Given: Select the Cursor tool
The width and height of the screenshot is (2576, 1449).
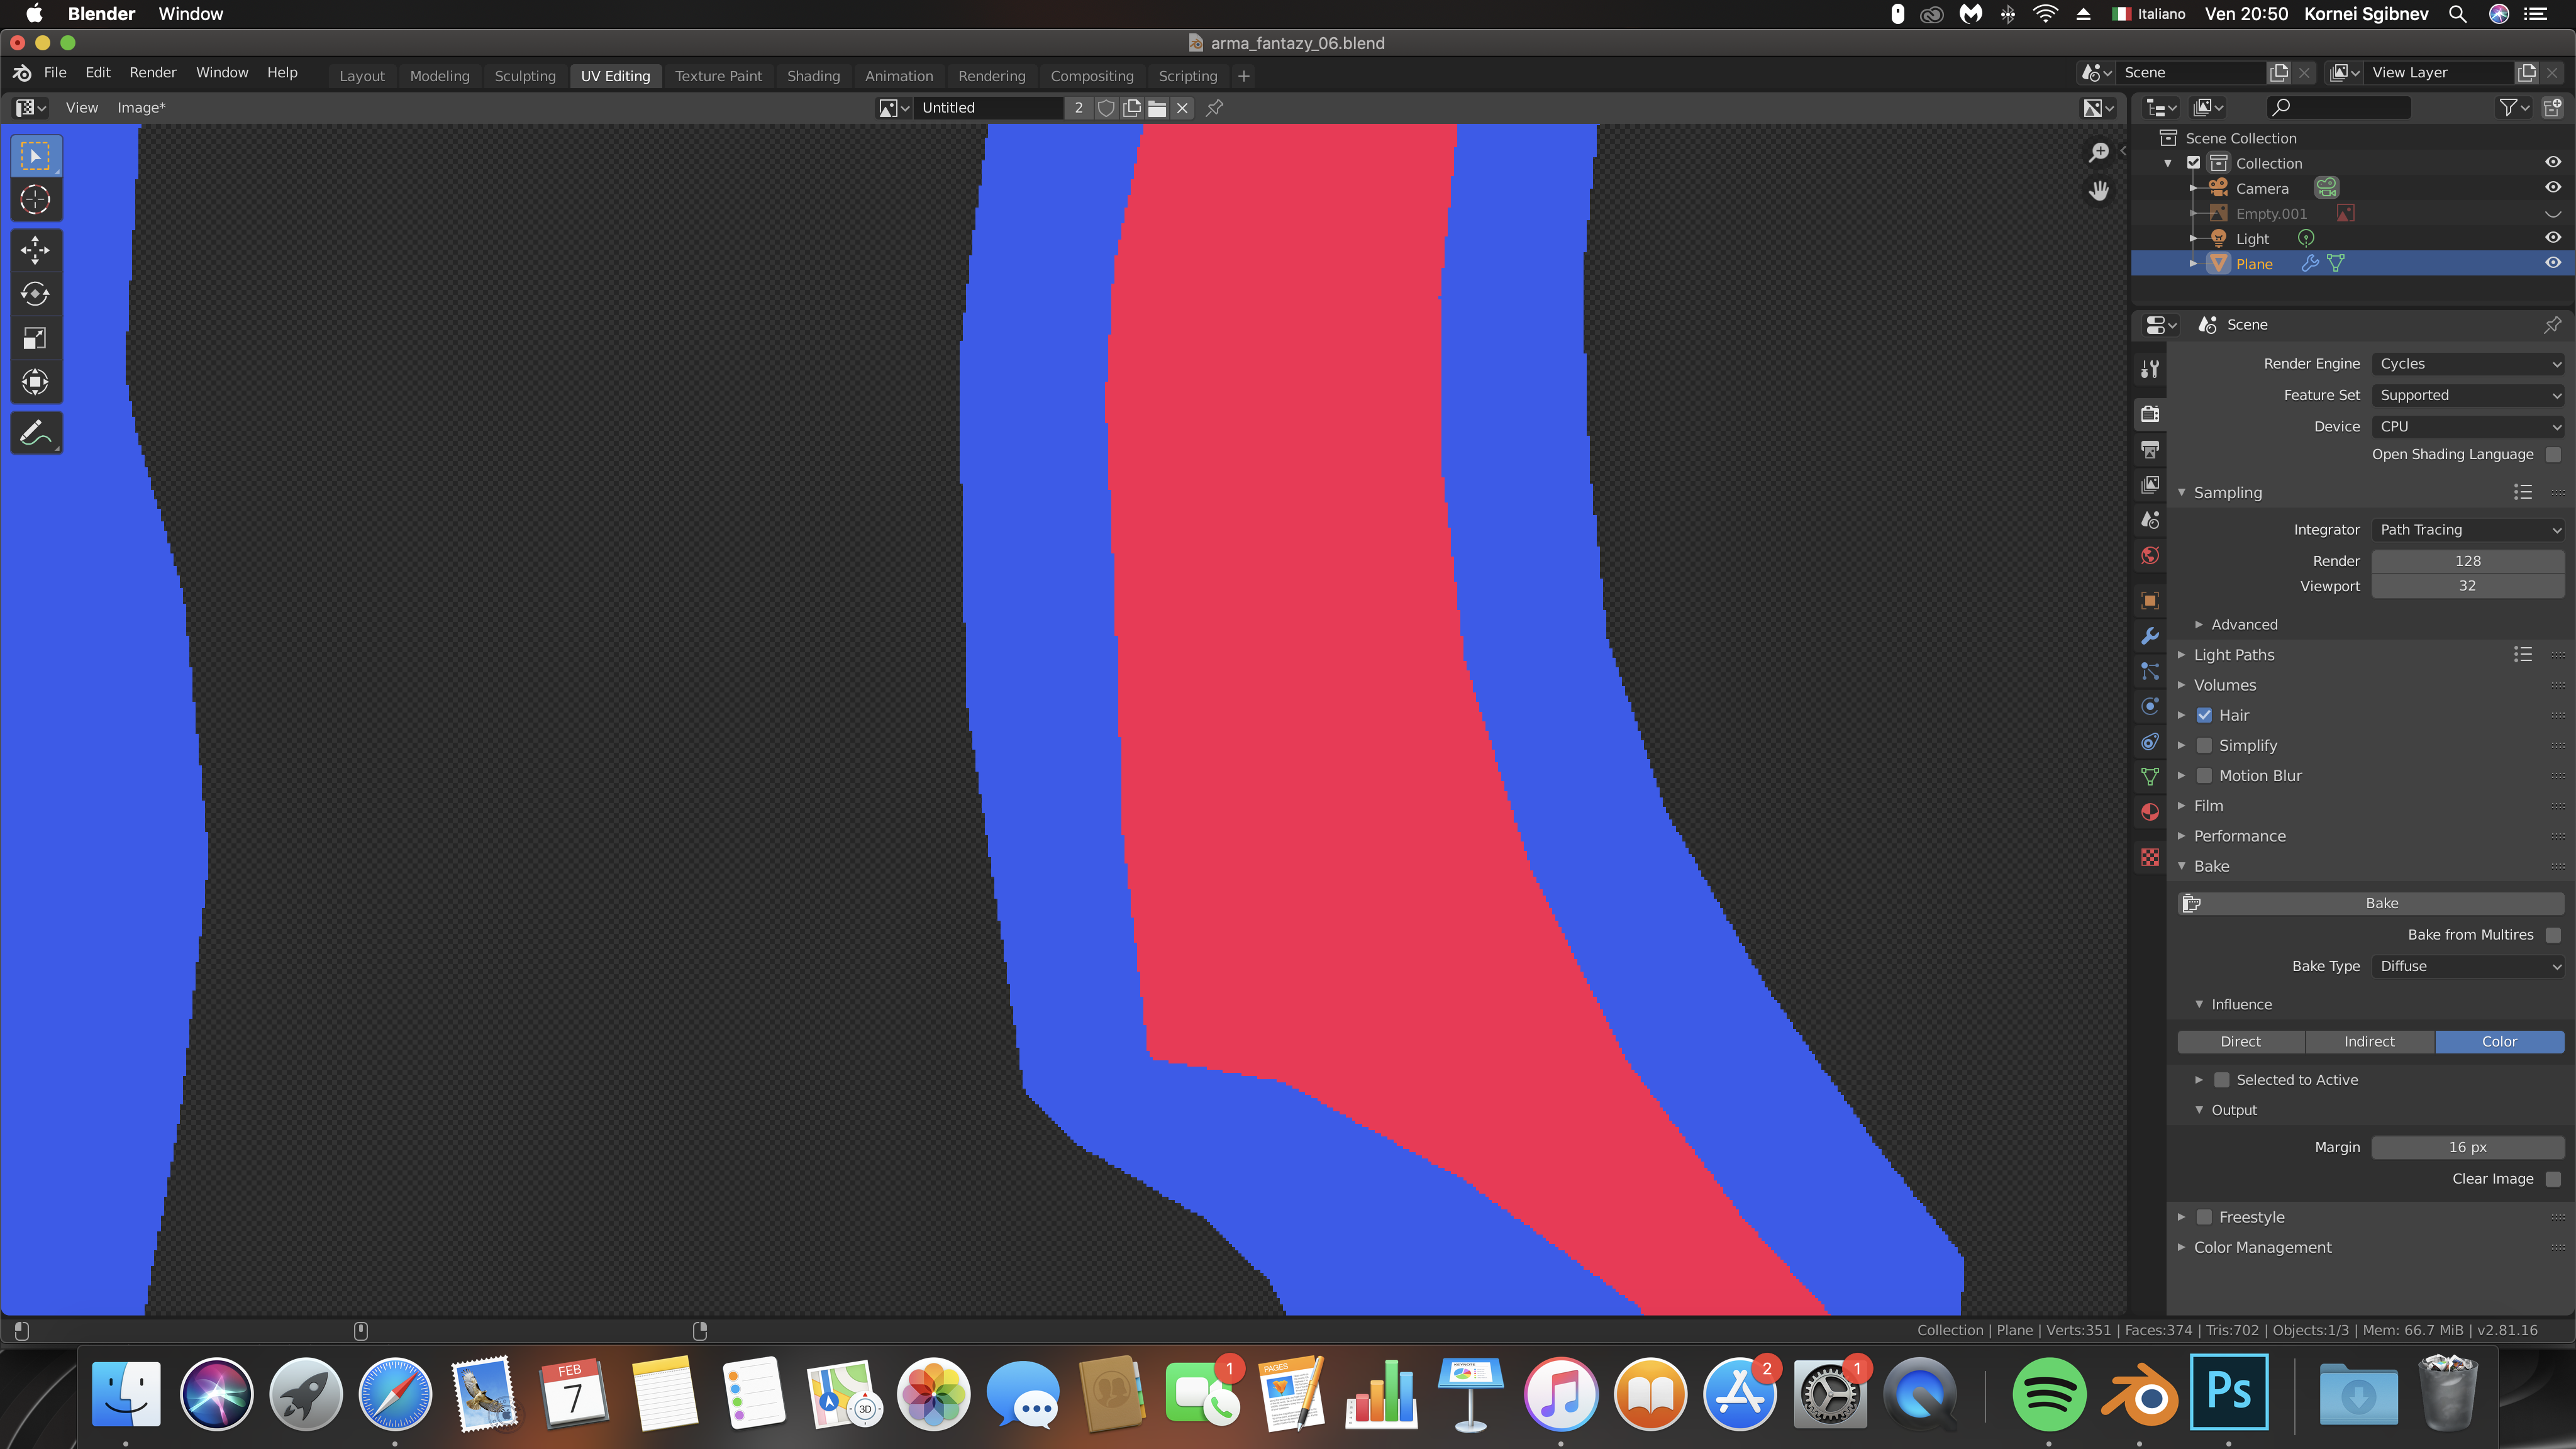Looking at the screenshot, I should click(x=35, y=200).
